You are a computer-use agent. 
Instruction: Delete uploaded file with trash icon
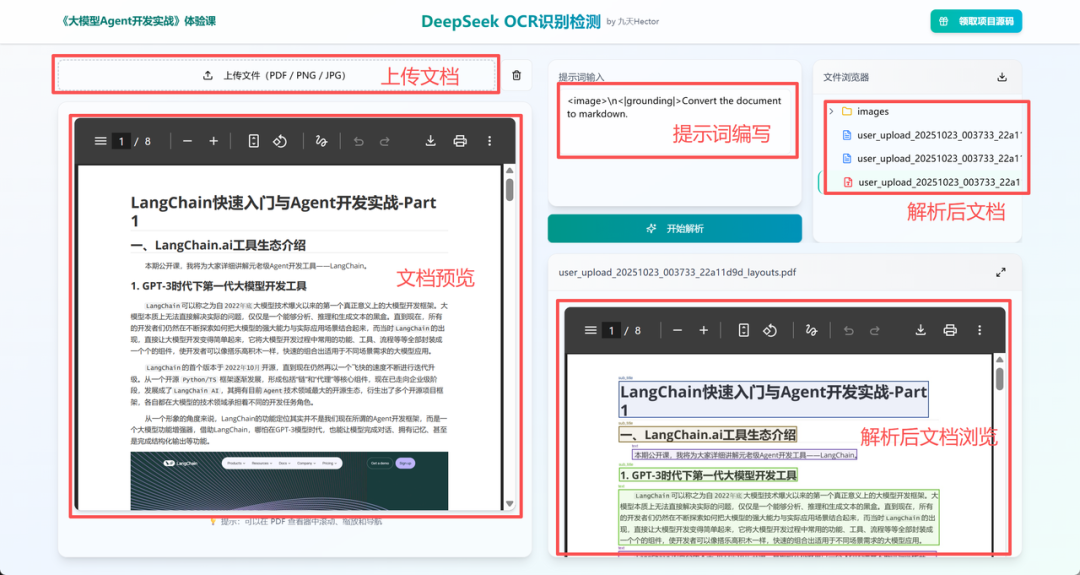[x=517, y=76]
